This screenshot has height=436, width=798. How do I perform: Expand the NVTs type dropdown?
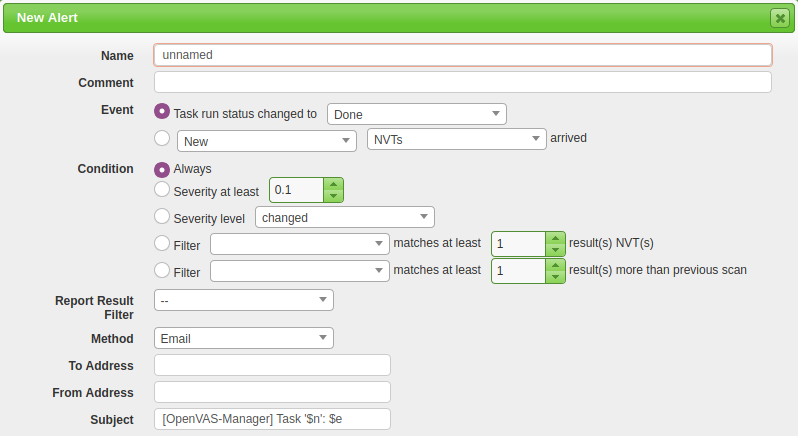[456, 140]
